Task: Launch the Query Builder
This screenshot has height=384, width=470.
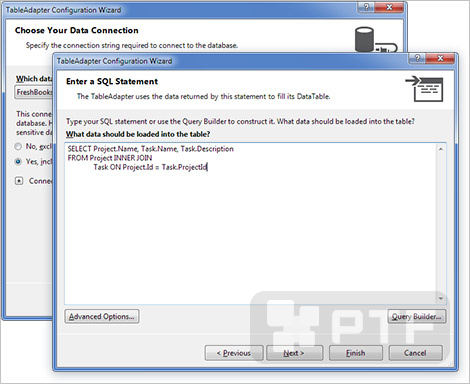Action: click(417, 316)
